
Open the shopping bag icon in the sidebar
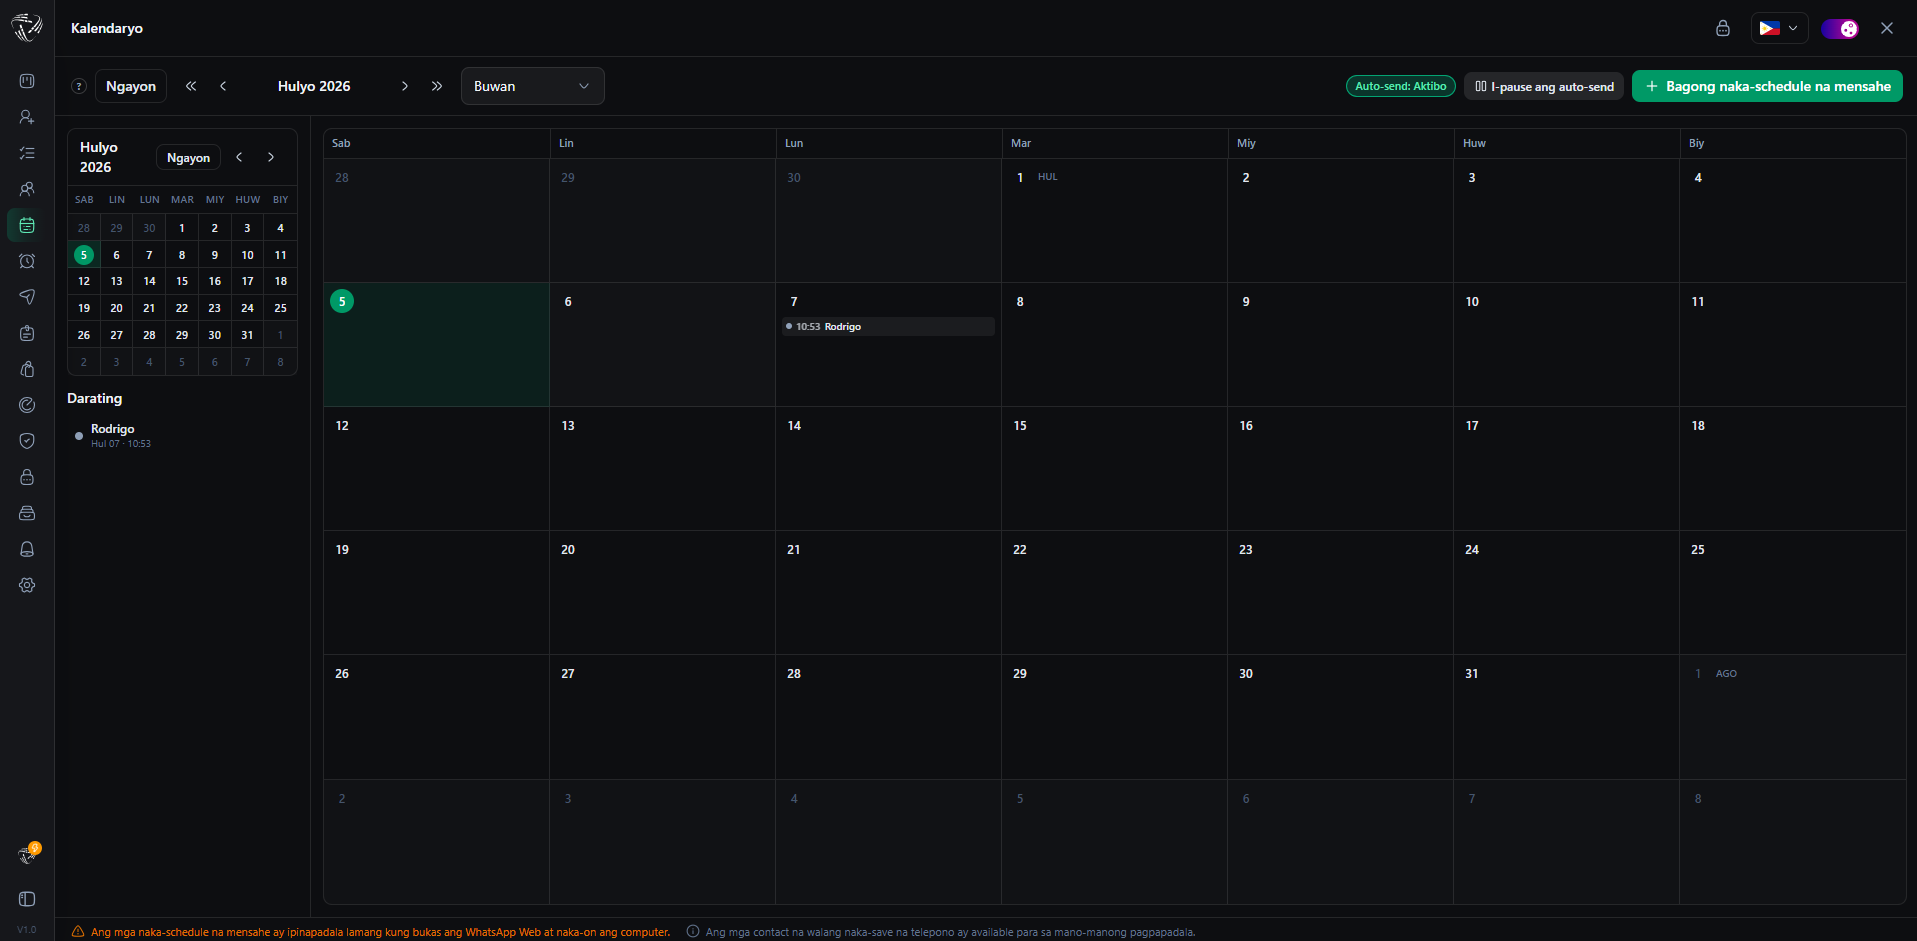27,369
